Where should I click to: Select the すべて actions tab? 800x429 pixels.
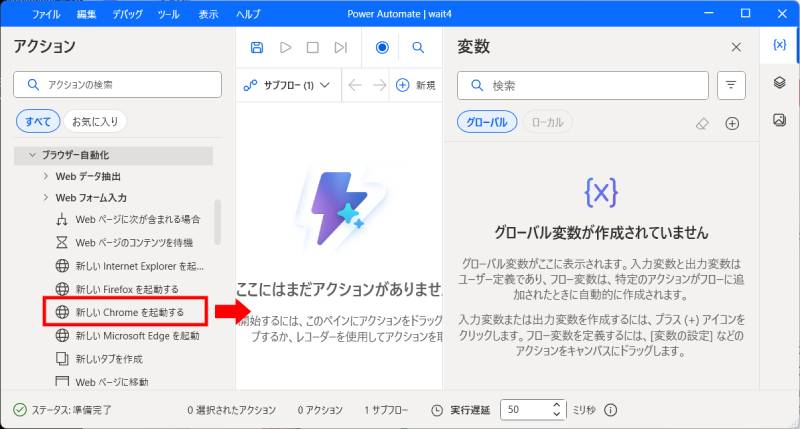pyautogui.click(x=38, y=121)
